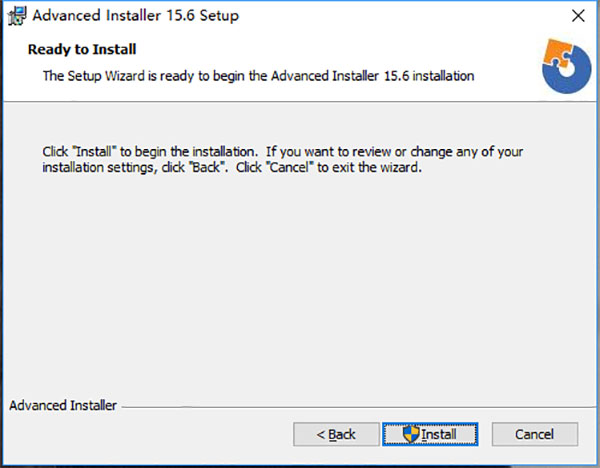
Task: Click the footer separator line beside Advanced Installer
Action: pyautogui.click(x=358, y=407)
